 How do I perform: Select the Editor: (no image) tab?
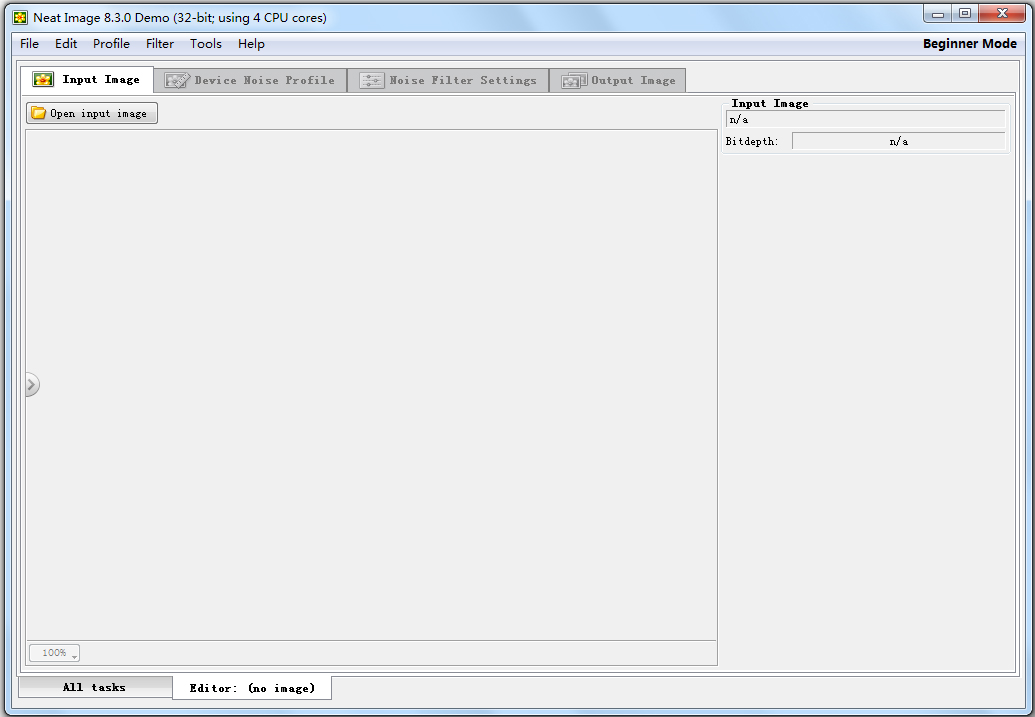[x=252, y=688]
